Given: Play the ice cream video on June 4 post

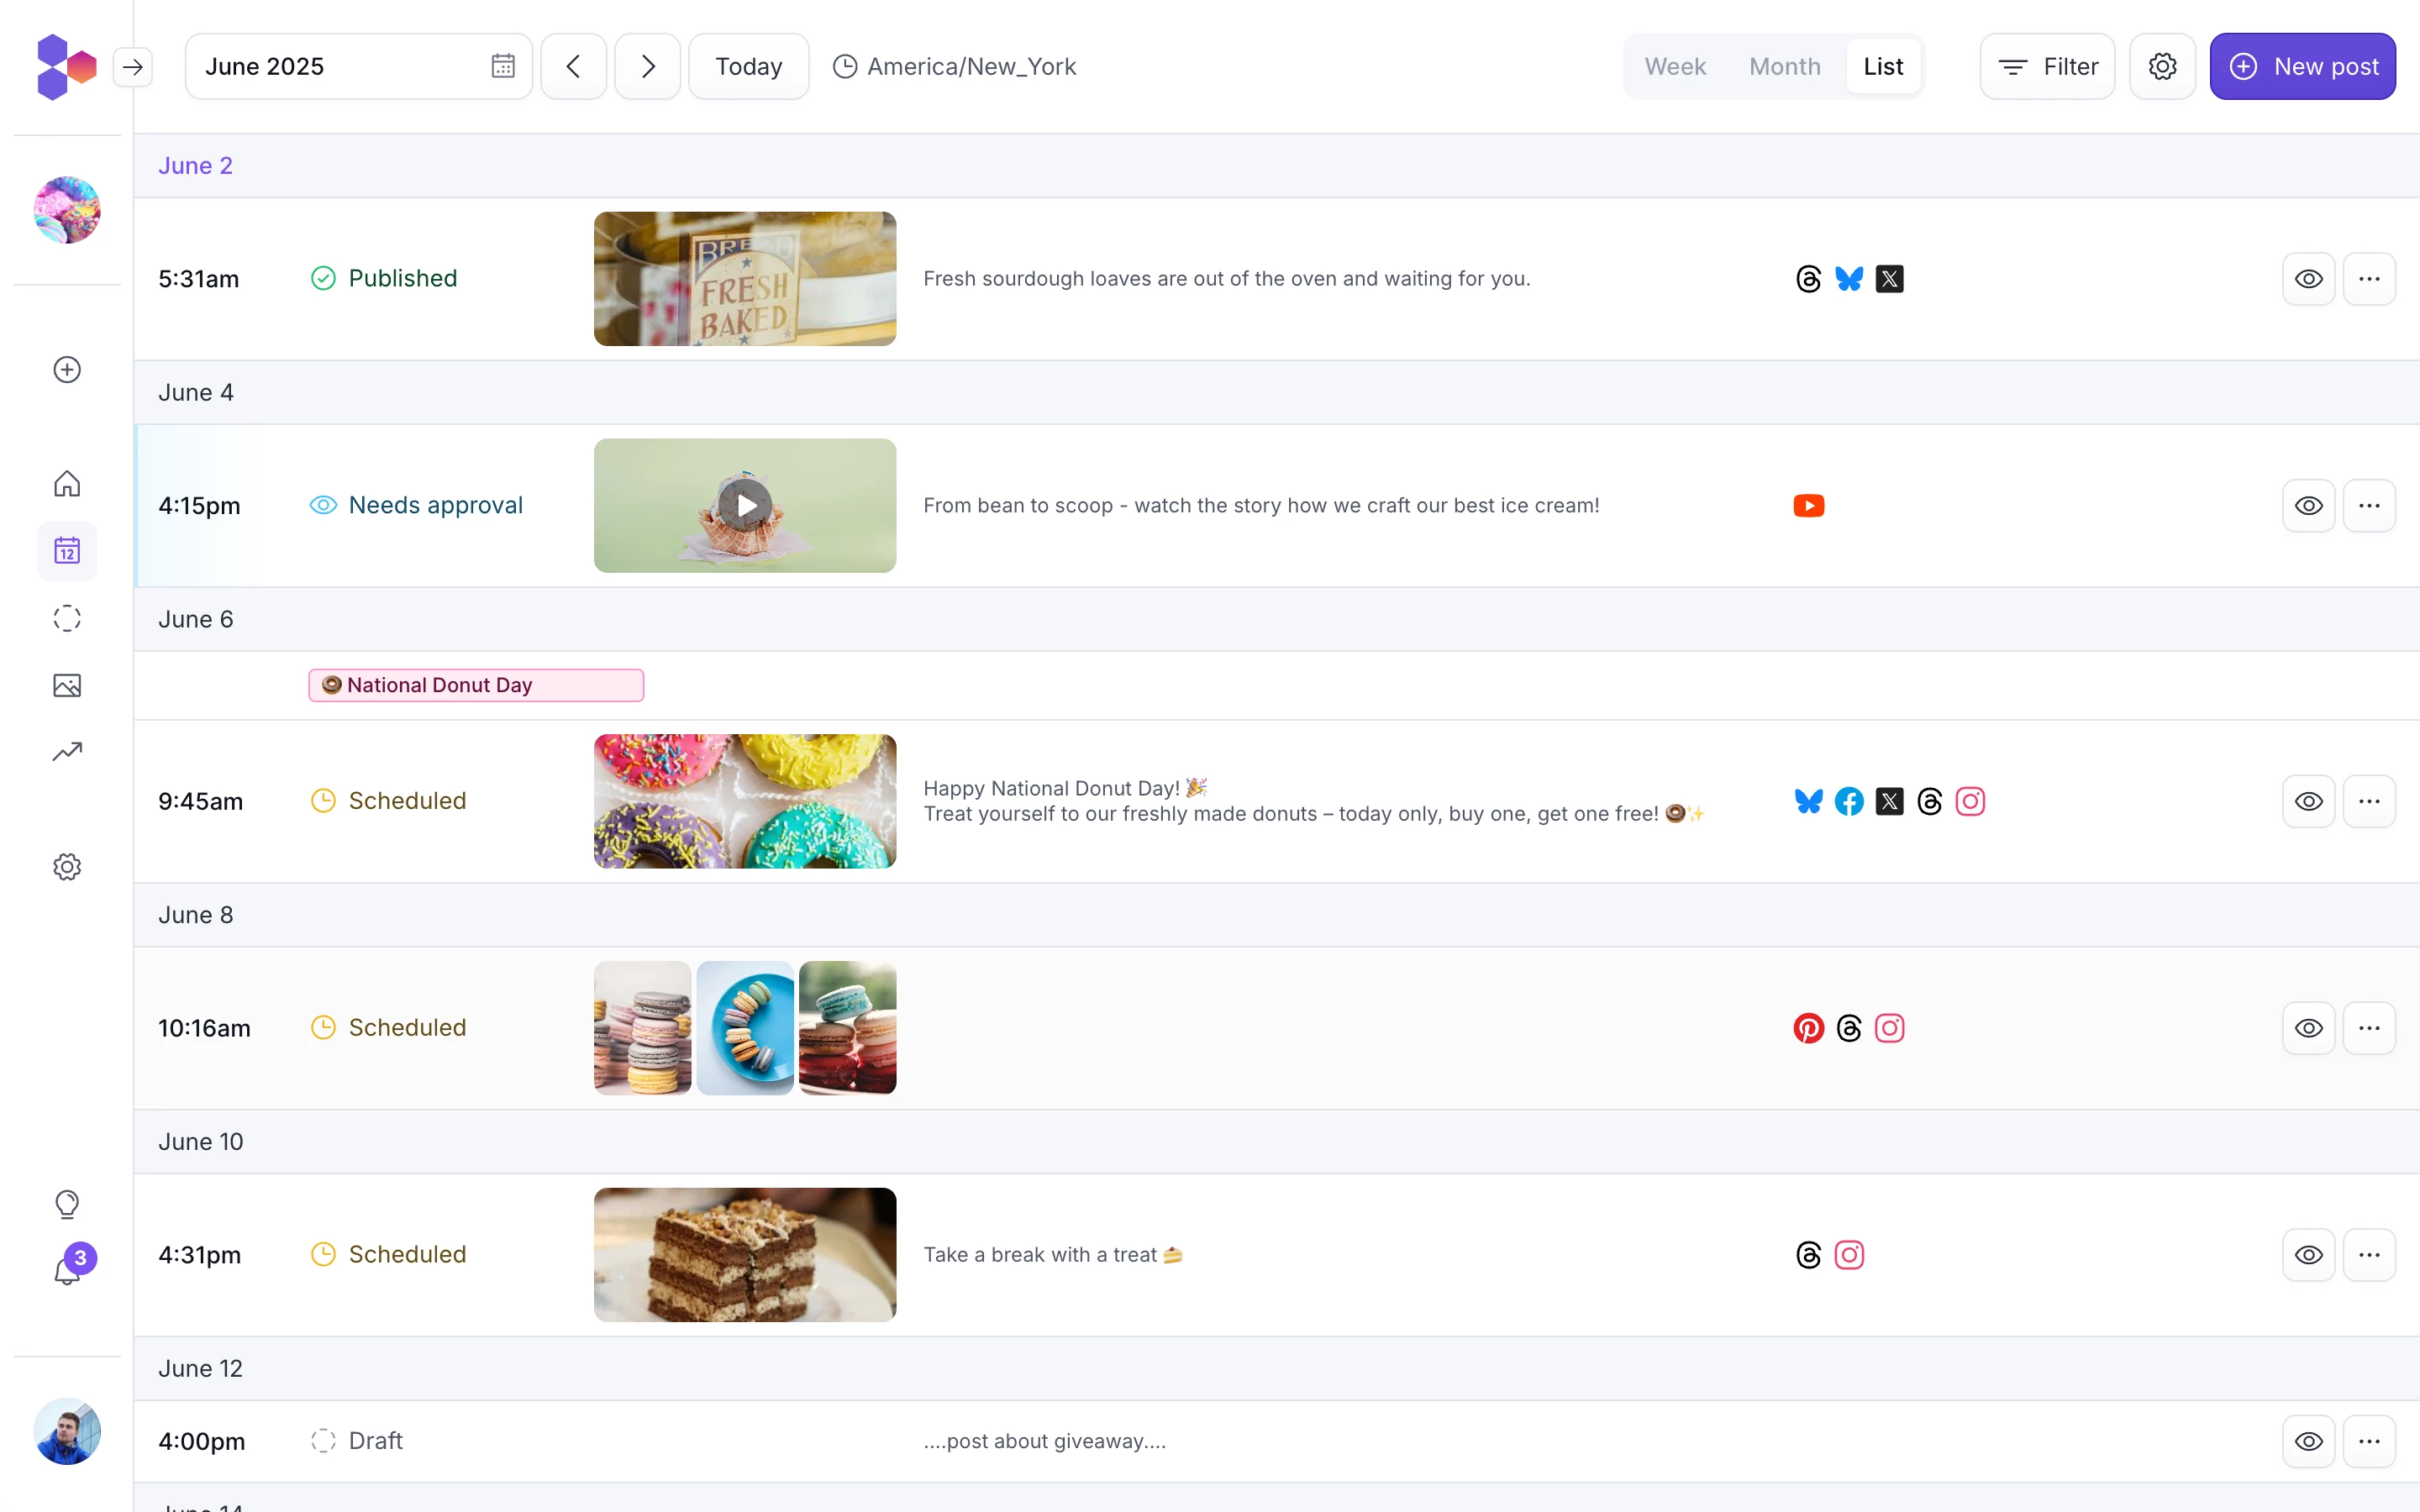Looking at the screenshot, I should click(745, 505).
